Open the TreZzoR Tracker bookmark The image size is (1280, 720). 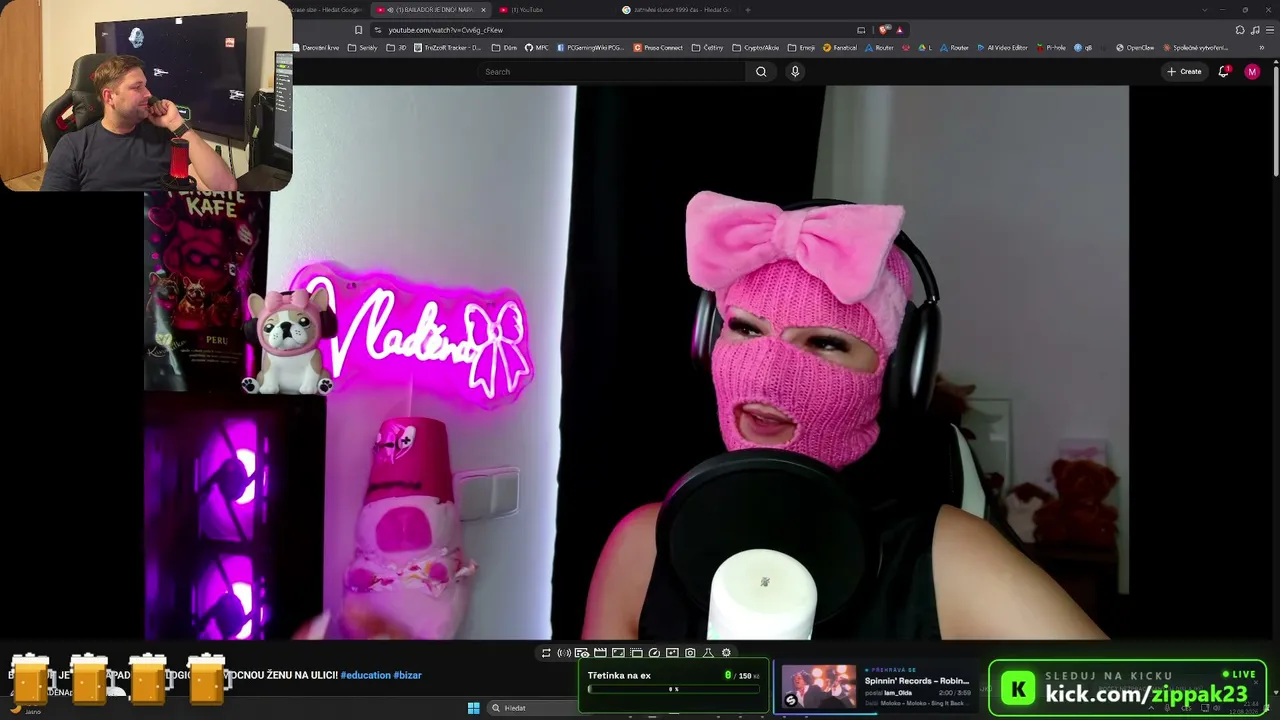pos(449,48)
